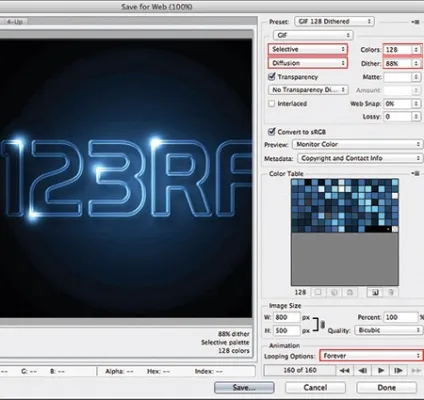Jump to first animation frame
424x400 pixels.
click(344, 370)
